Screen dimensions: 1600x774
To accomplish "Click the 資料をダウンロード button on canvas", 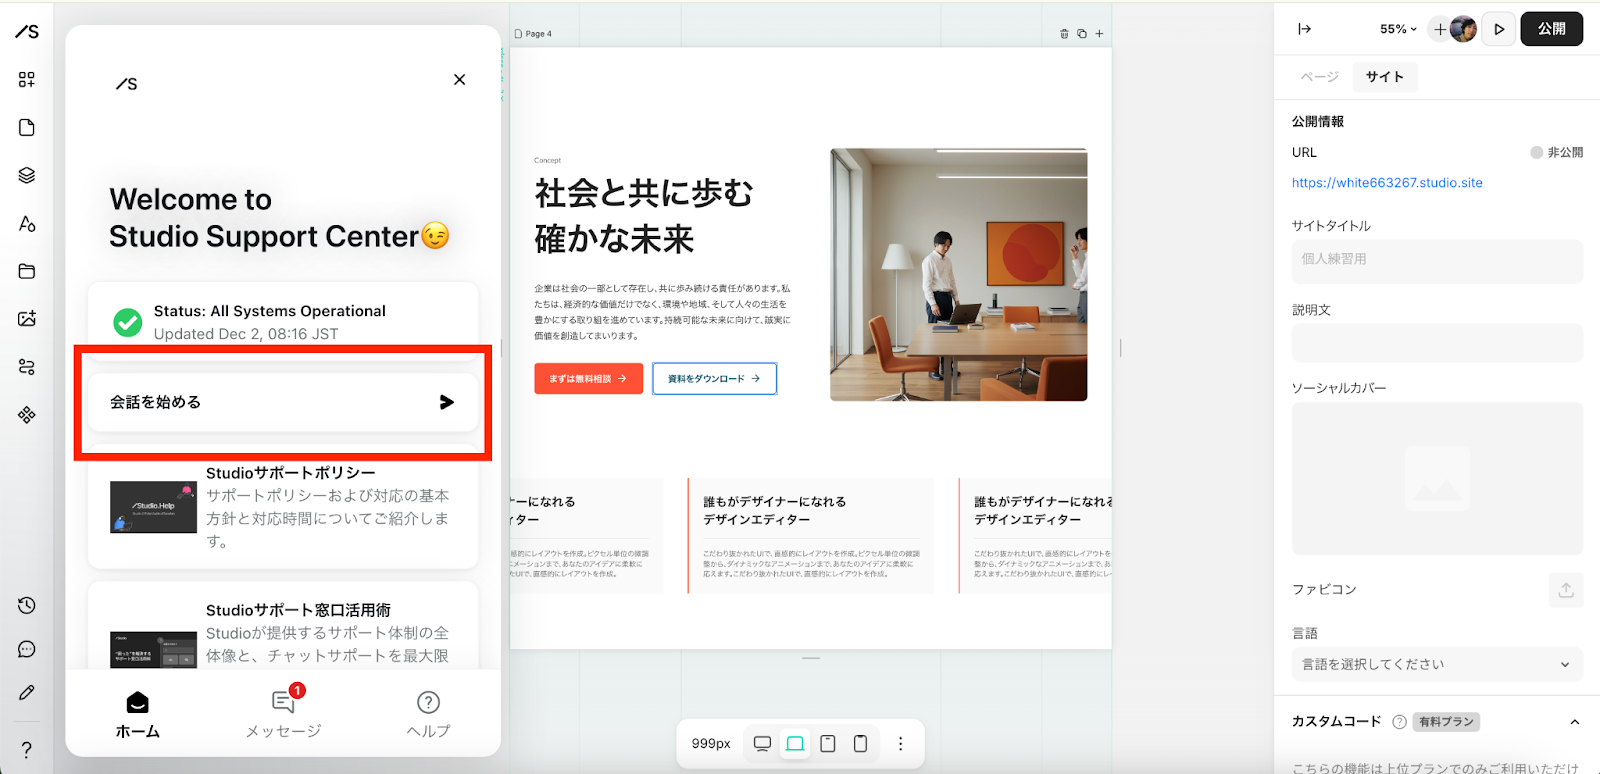I will pos(714,379).
